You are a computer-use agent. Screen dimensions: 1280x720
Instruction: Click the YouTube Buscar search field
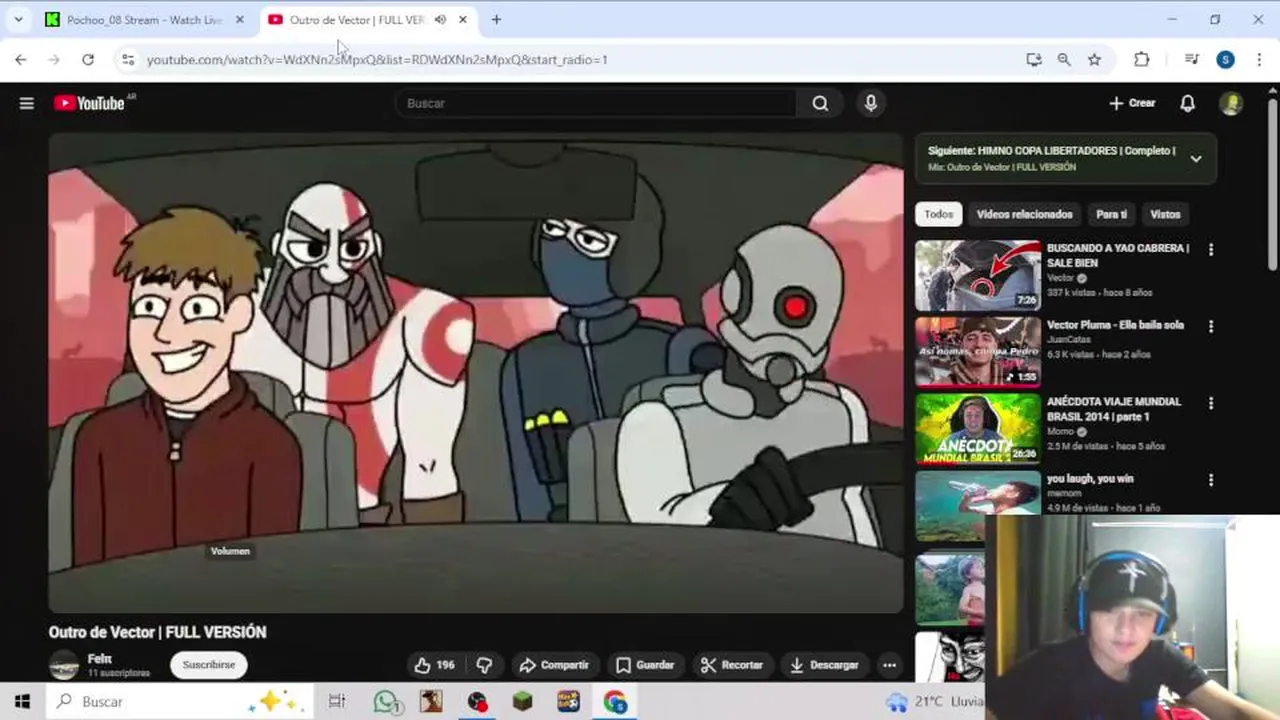pyautogui.click(x=596, y=103)
